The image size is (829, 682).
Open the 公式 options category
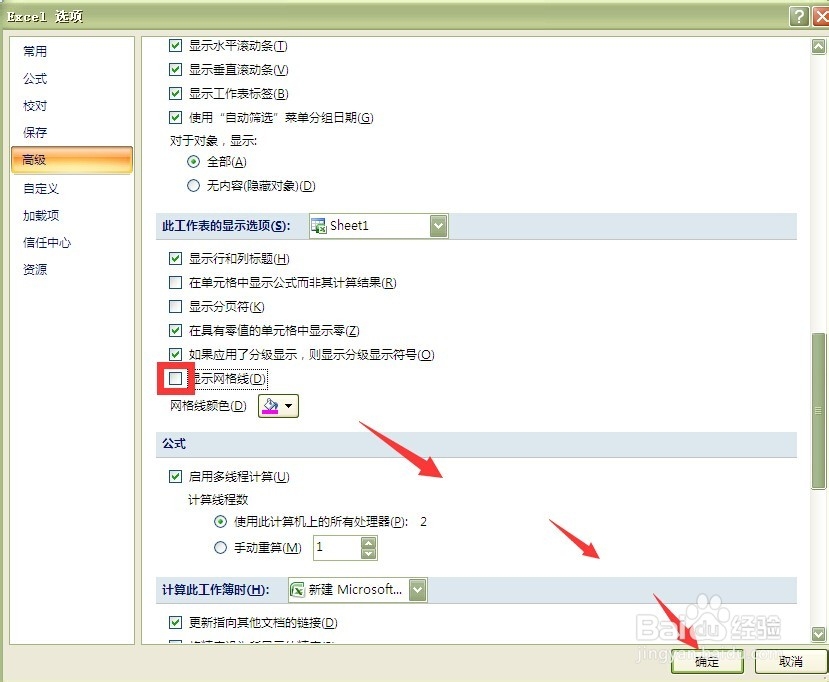[35, 79]
